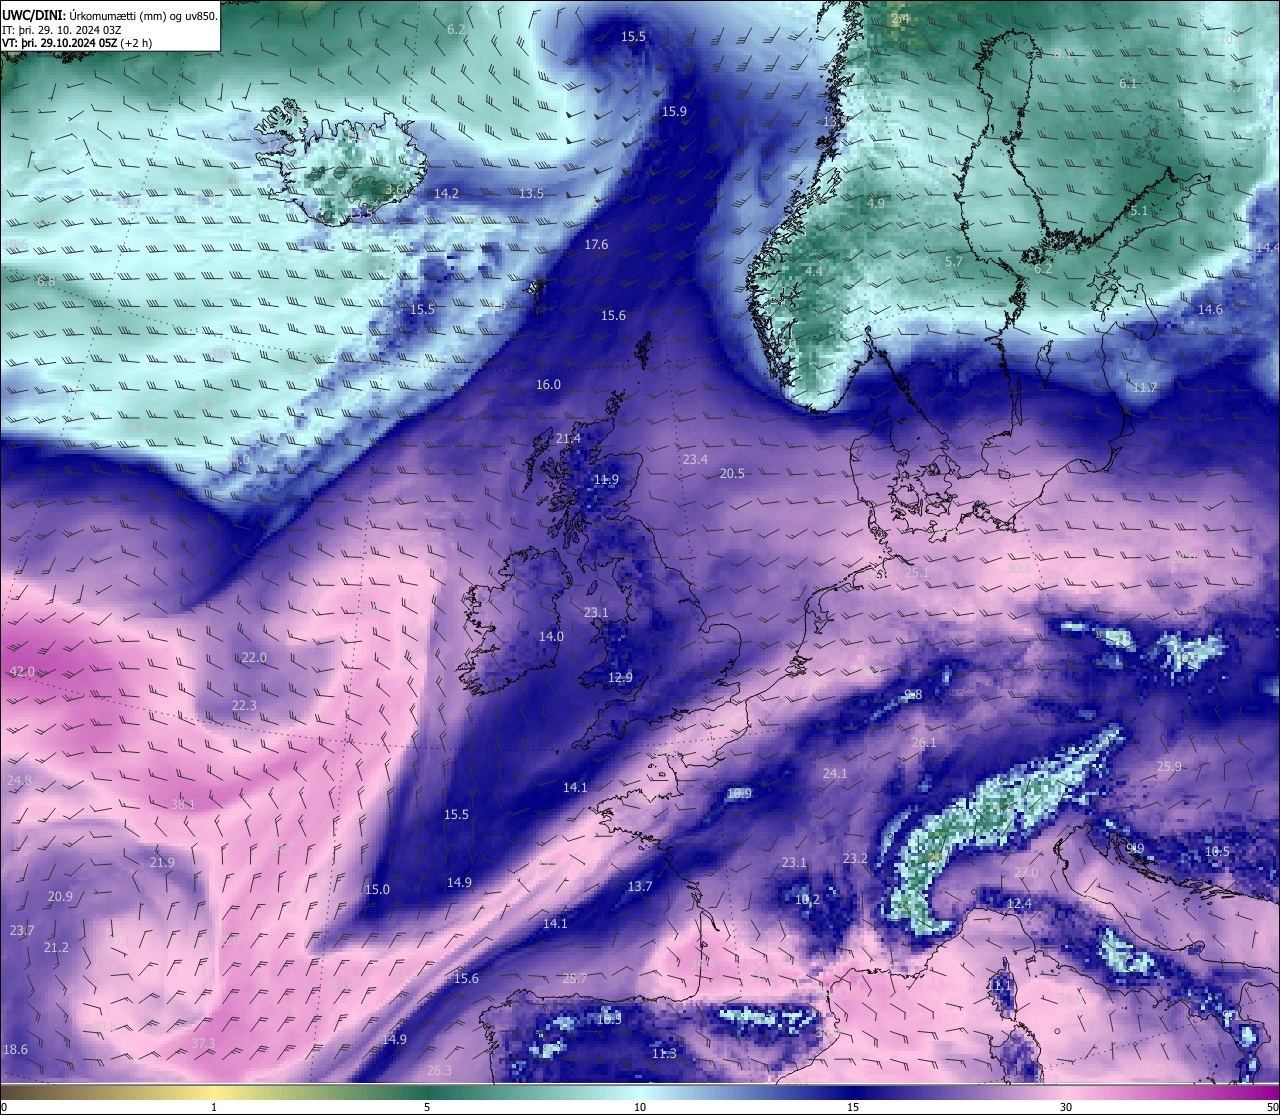Viewport: 1280px width, 1115px height.
Task: Click the 12.4 value on the map
Action: point(1019,903)
